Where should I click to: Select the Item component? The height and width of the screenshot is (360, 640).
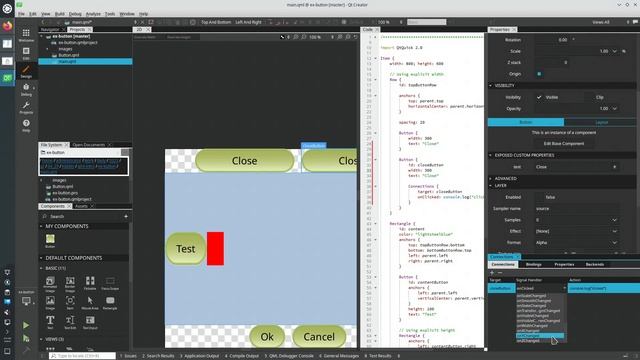pyautogui.click(x=70, y=303)
